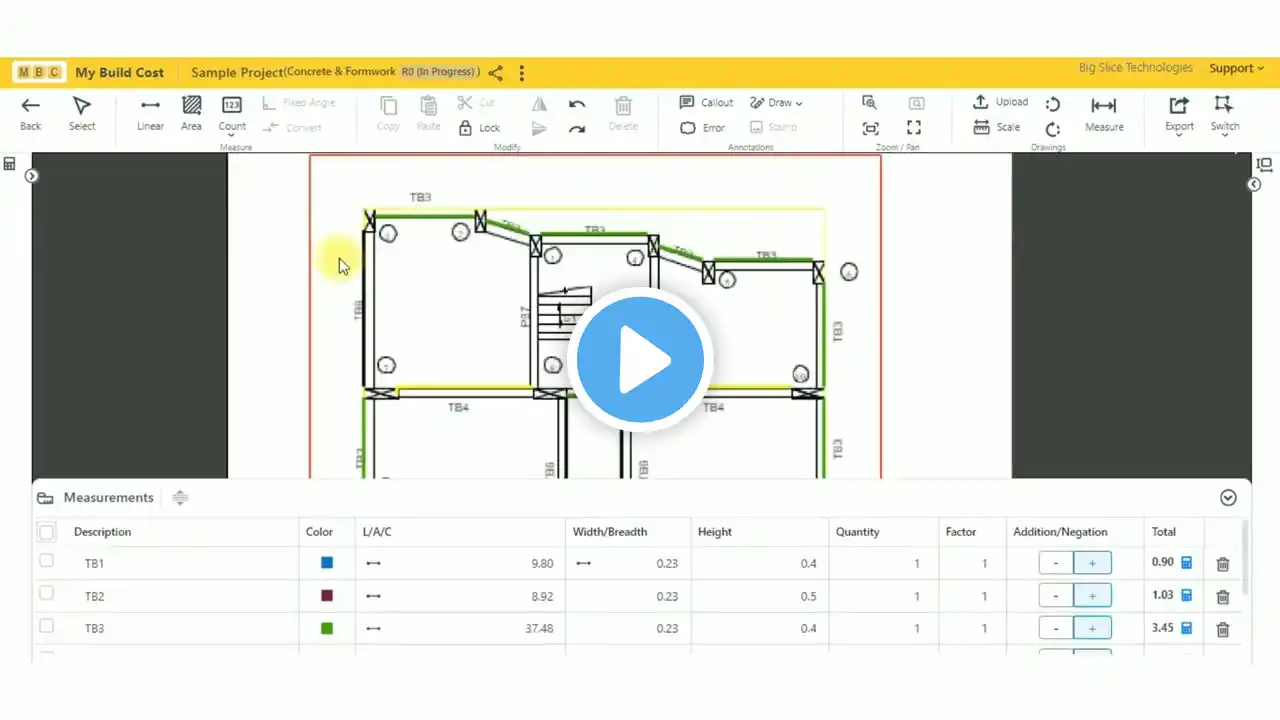Open the Measure drawings tool
This screenshot has height=720, width=1280.
(x=1104, y=113)
